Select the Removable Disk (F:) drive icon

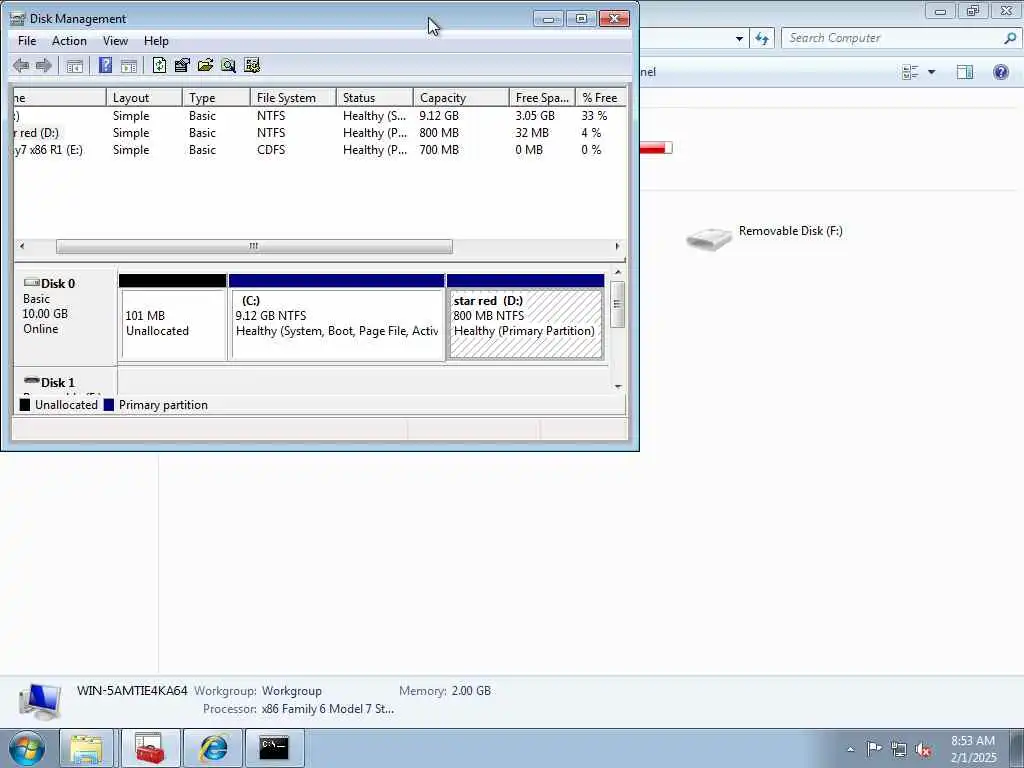tap(709, 238)
